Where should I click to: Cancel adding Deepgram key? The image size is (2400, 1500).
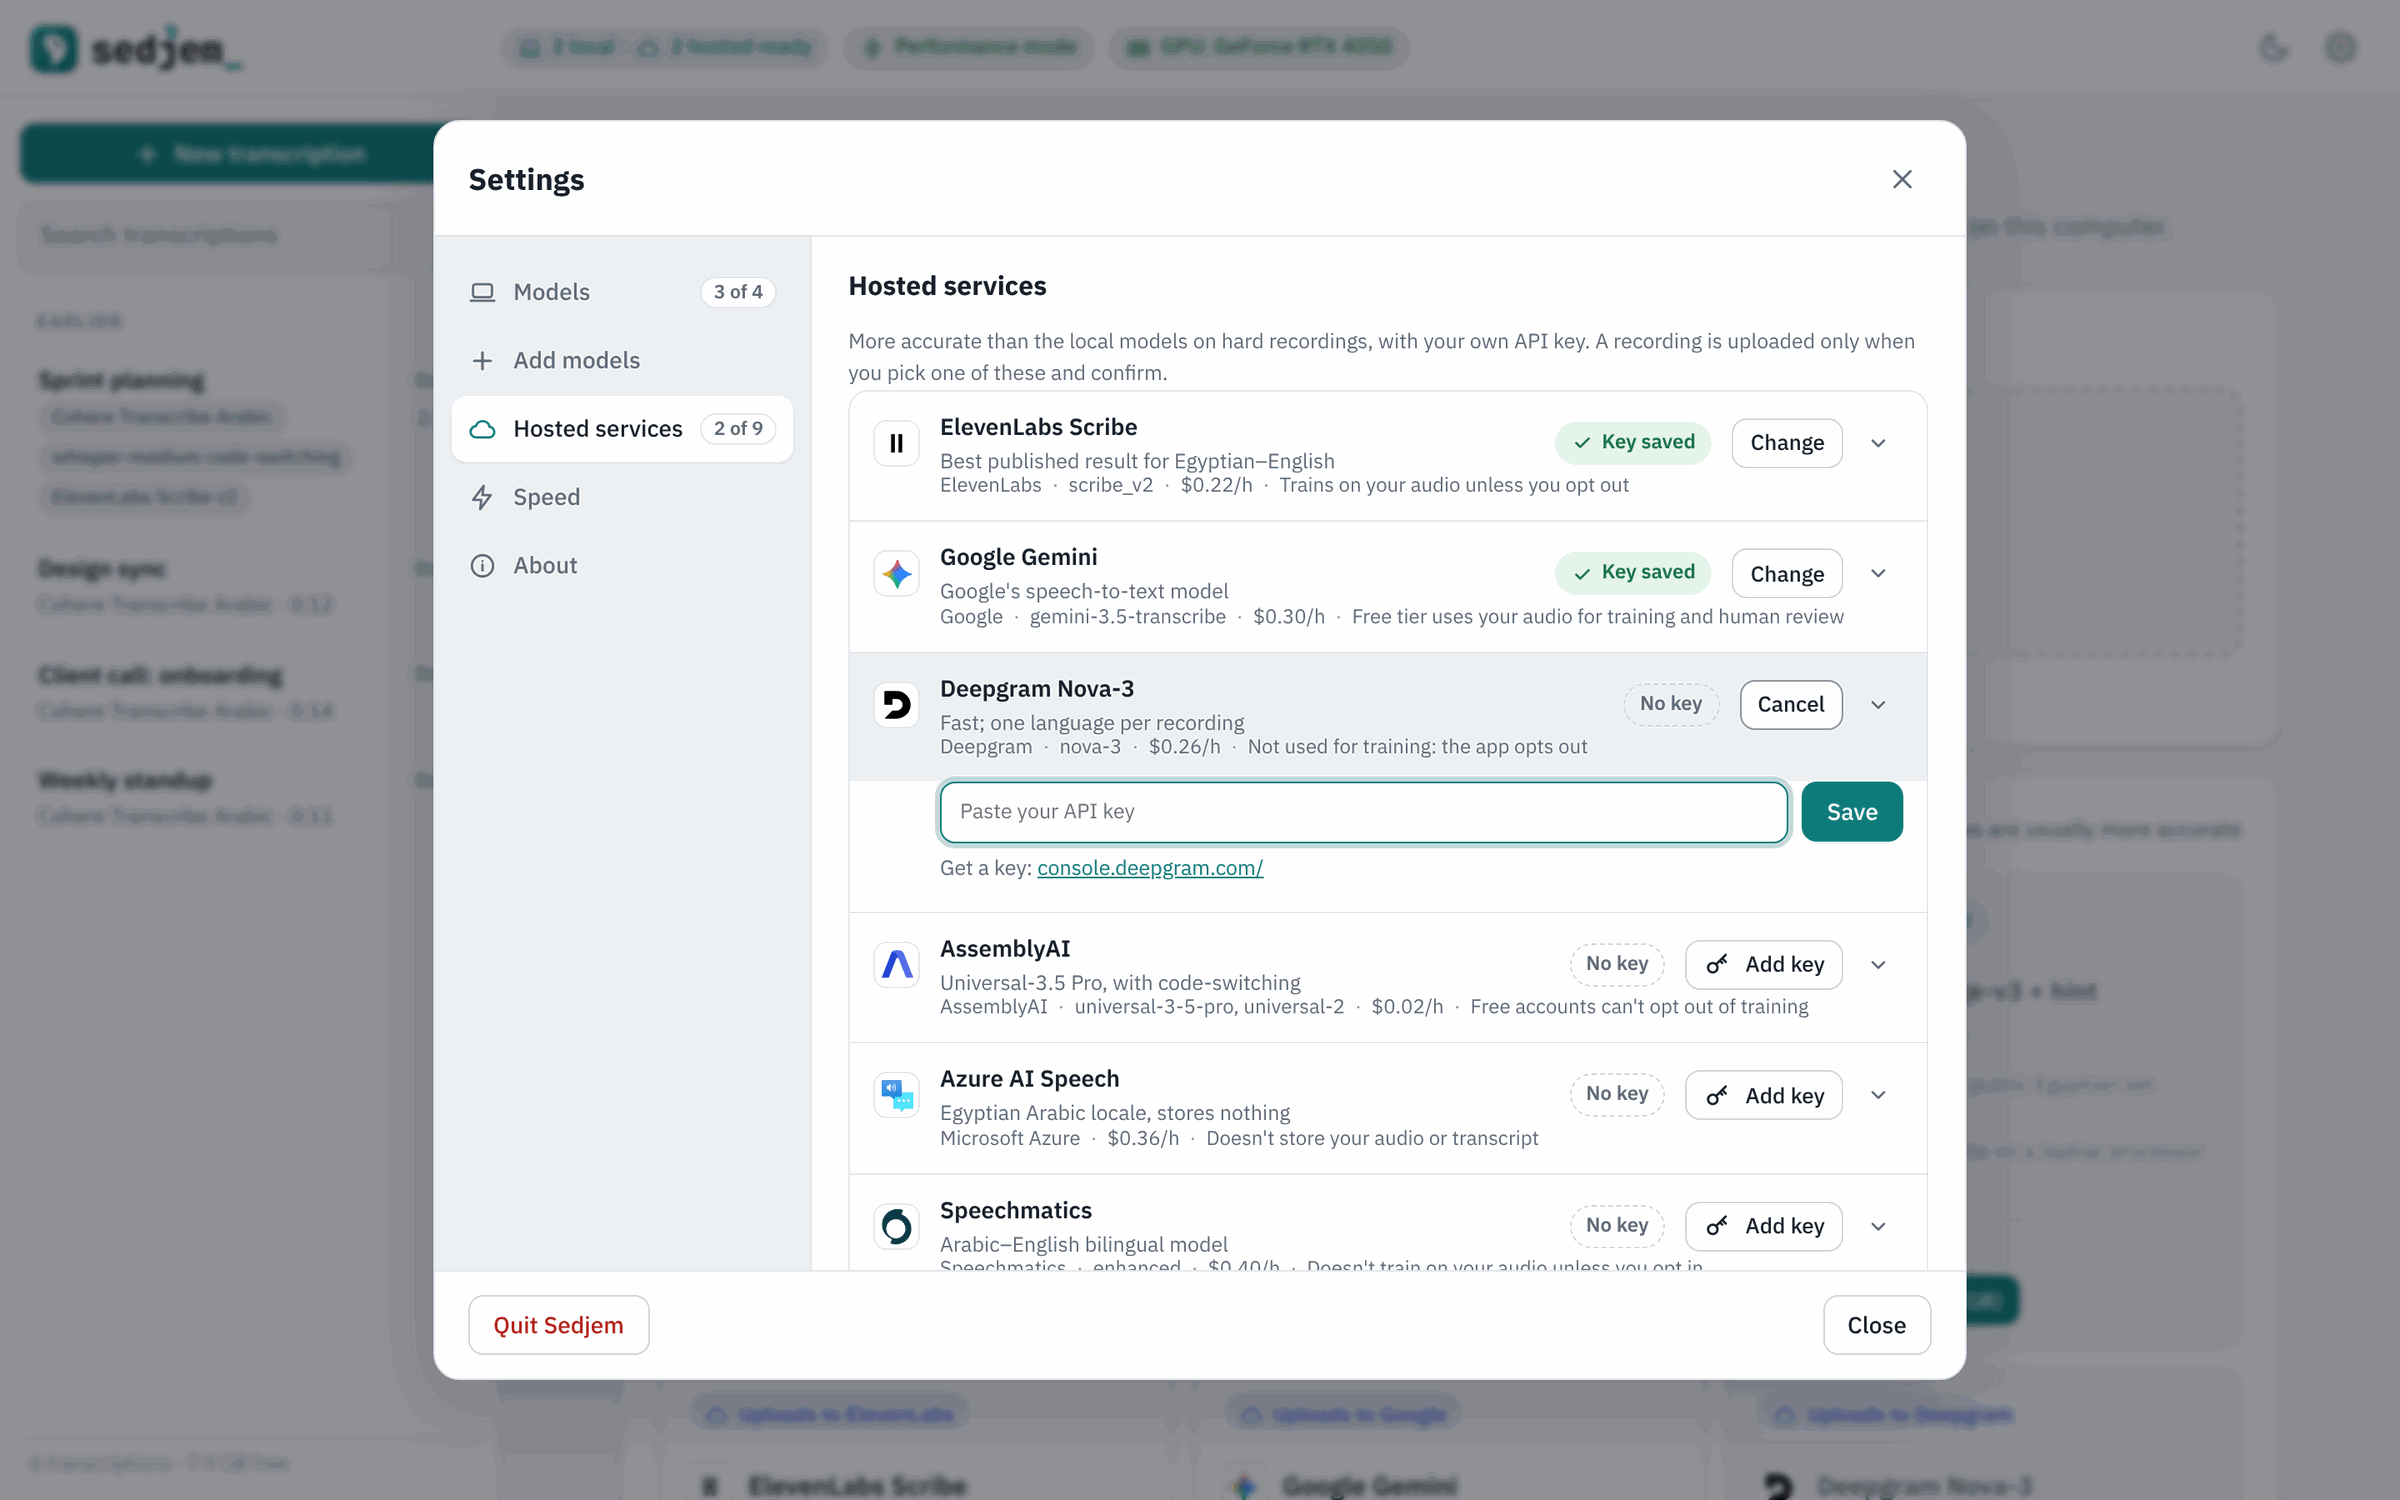pos(1790,705)
